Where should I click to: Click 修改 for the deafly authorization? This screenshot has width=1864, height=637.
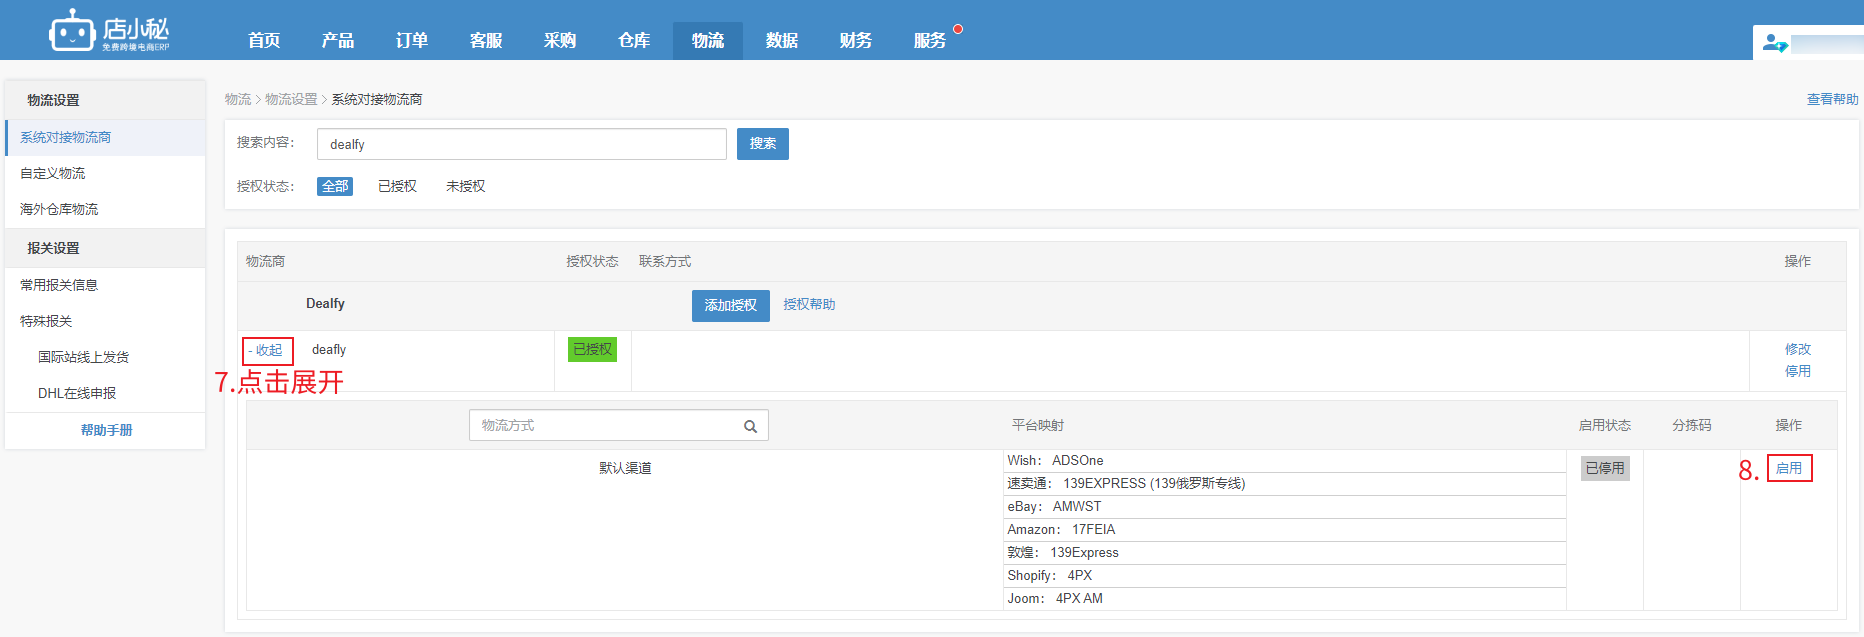(x=1798, y=349)
